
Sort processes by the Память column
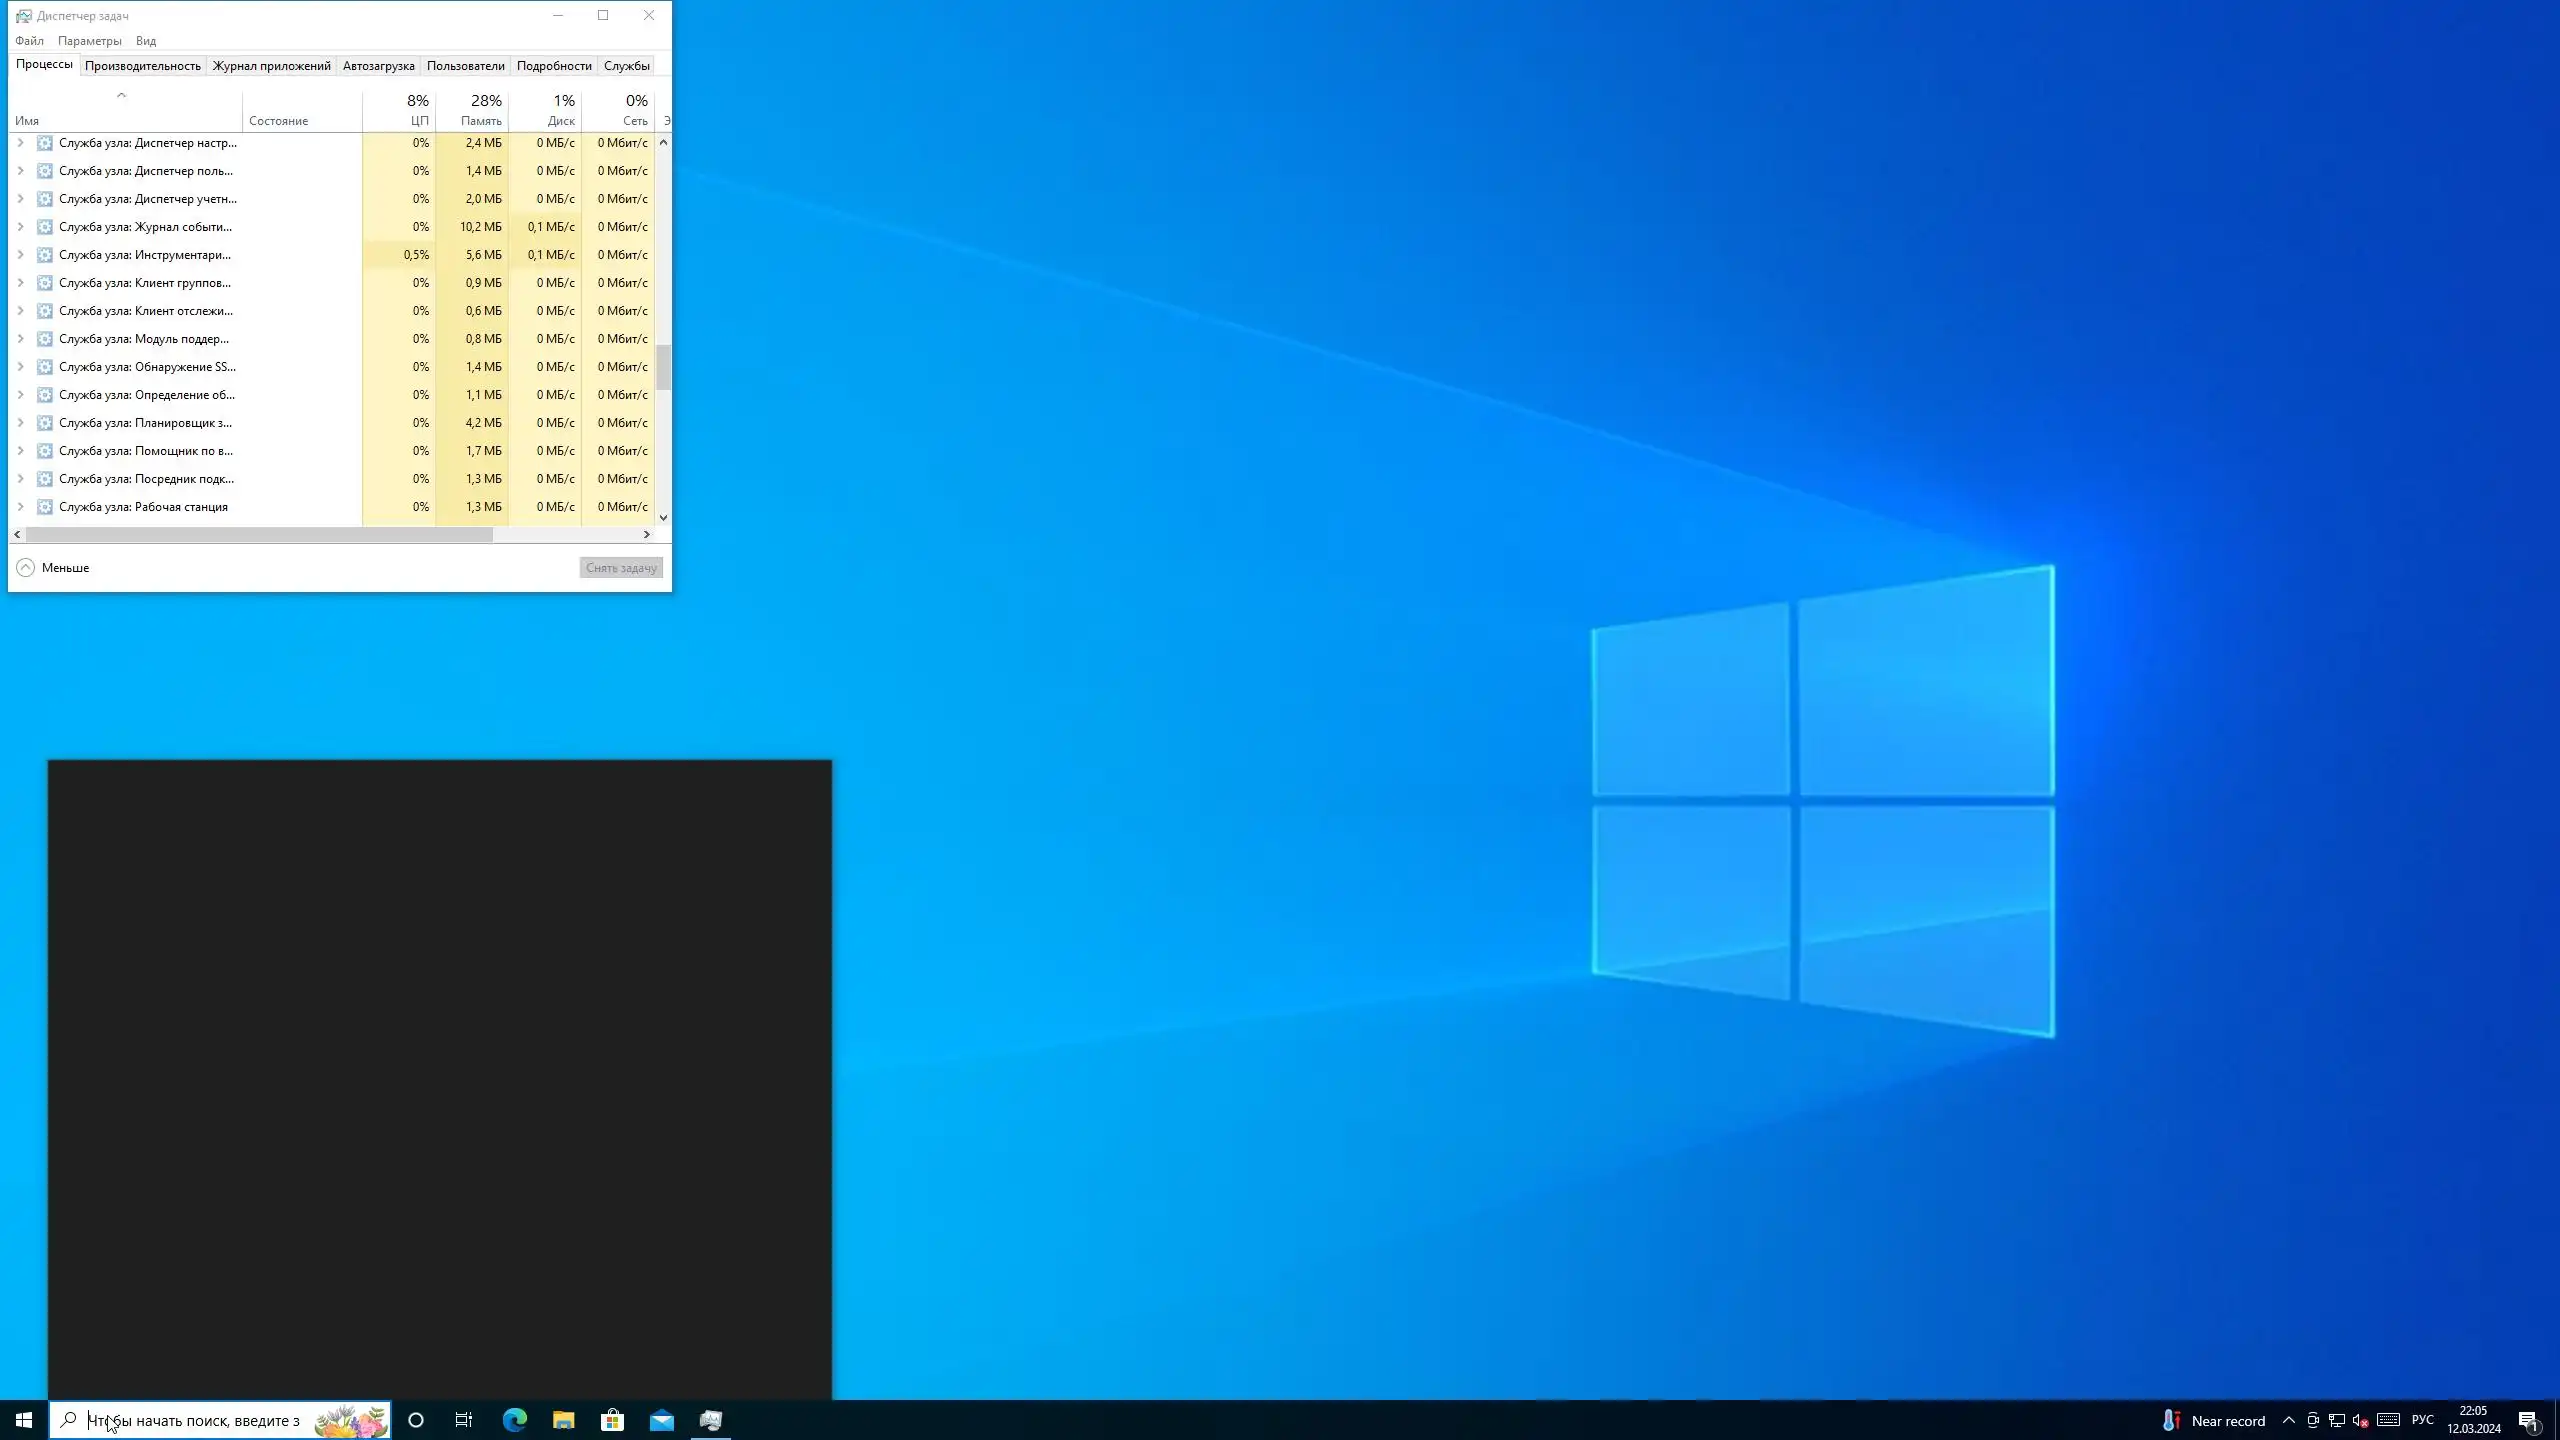pyautogui.click(x=481, y=110)
